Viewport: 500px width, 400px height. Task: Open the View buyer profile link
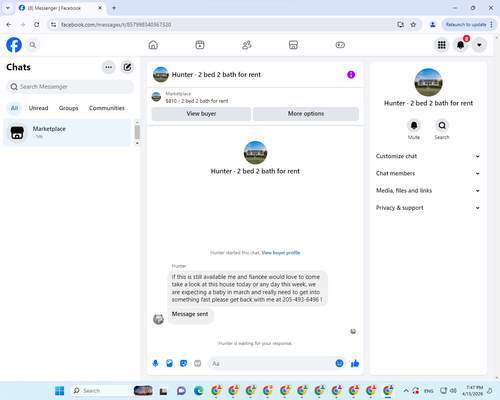(x=281, y=253)
